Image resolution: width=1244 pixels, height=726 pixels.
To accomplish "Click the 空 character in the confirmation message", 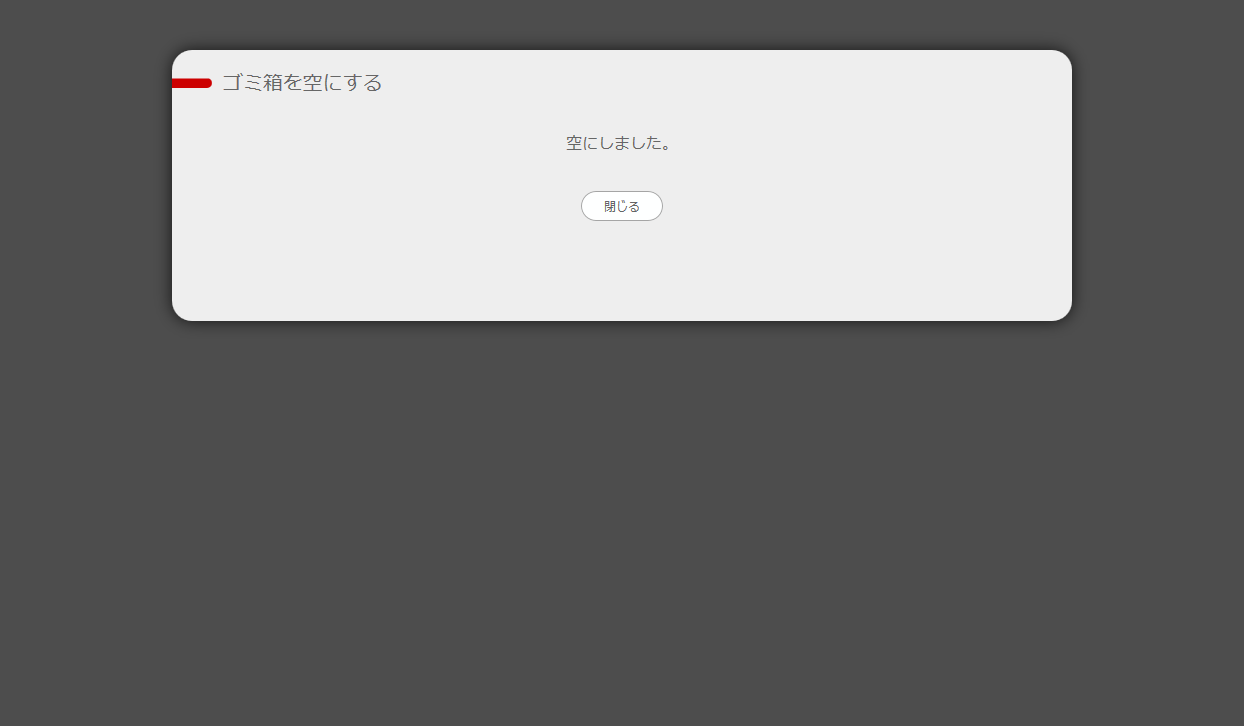I will [575, 143].
